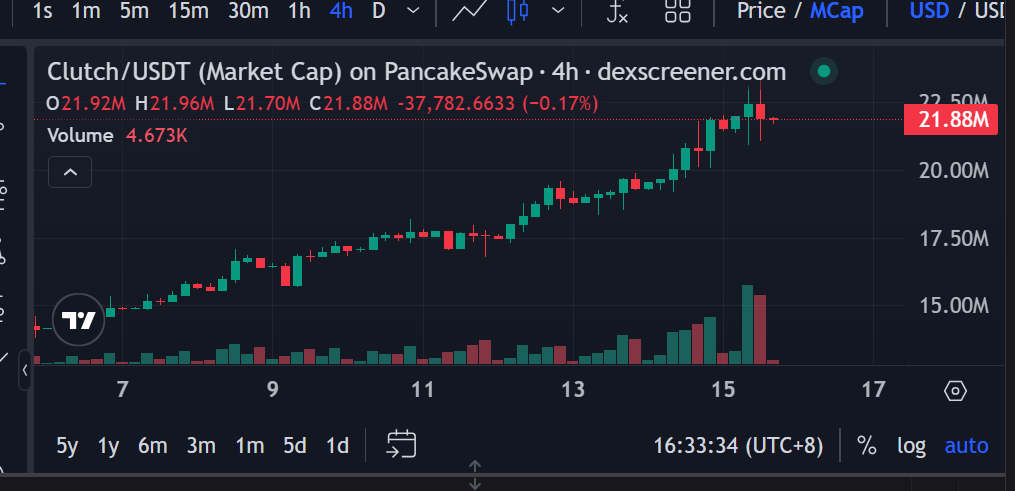Set range to 1y

(x=108, y=446)
